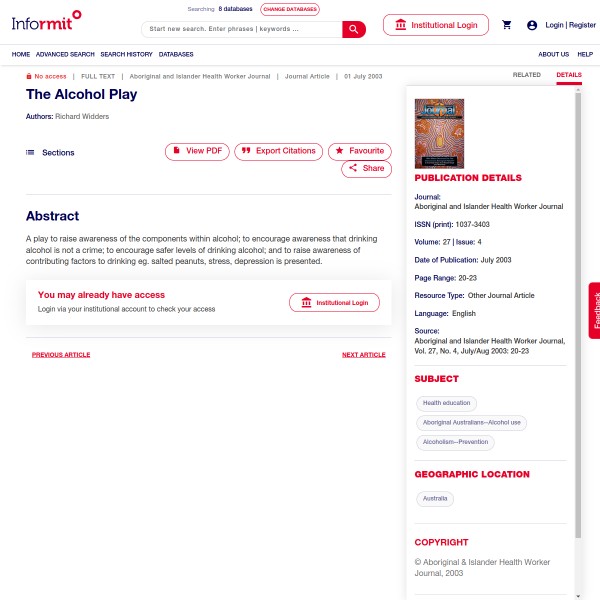Click the red search magnifier button
The height and width of the screenshot is (600, 600).
354,29
